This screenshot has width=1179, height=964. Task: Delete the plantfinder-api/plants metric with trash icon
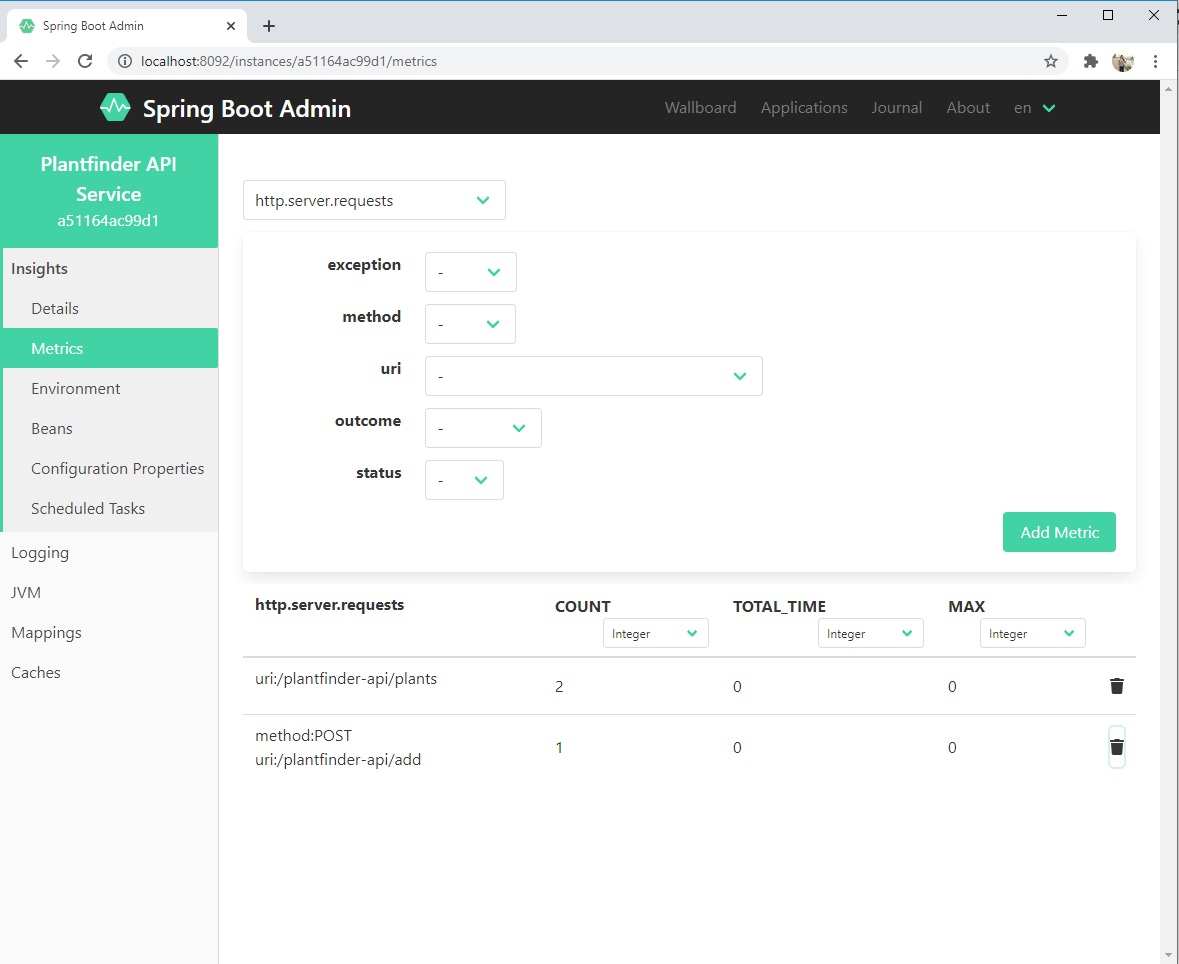coord(1117,686)
